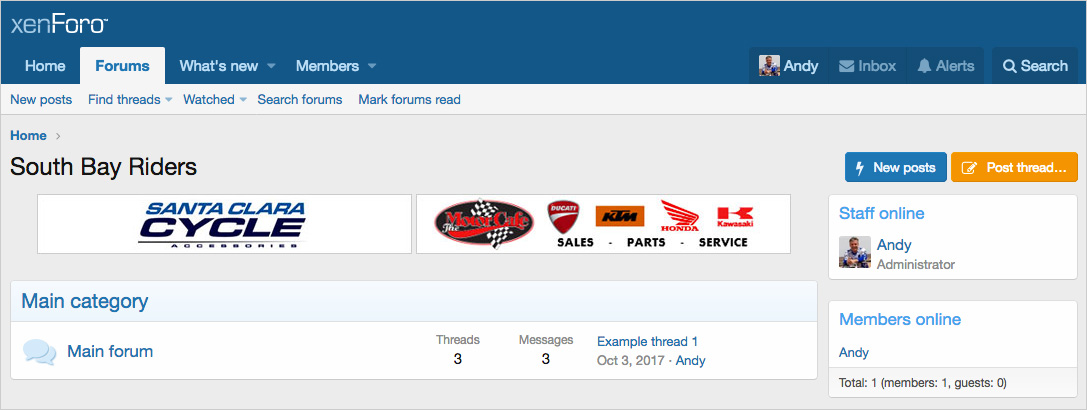
Task: Open the Search forums link
Action: [x=299, y=100]
